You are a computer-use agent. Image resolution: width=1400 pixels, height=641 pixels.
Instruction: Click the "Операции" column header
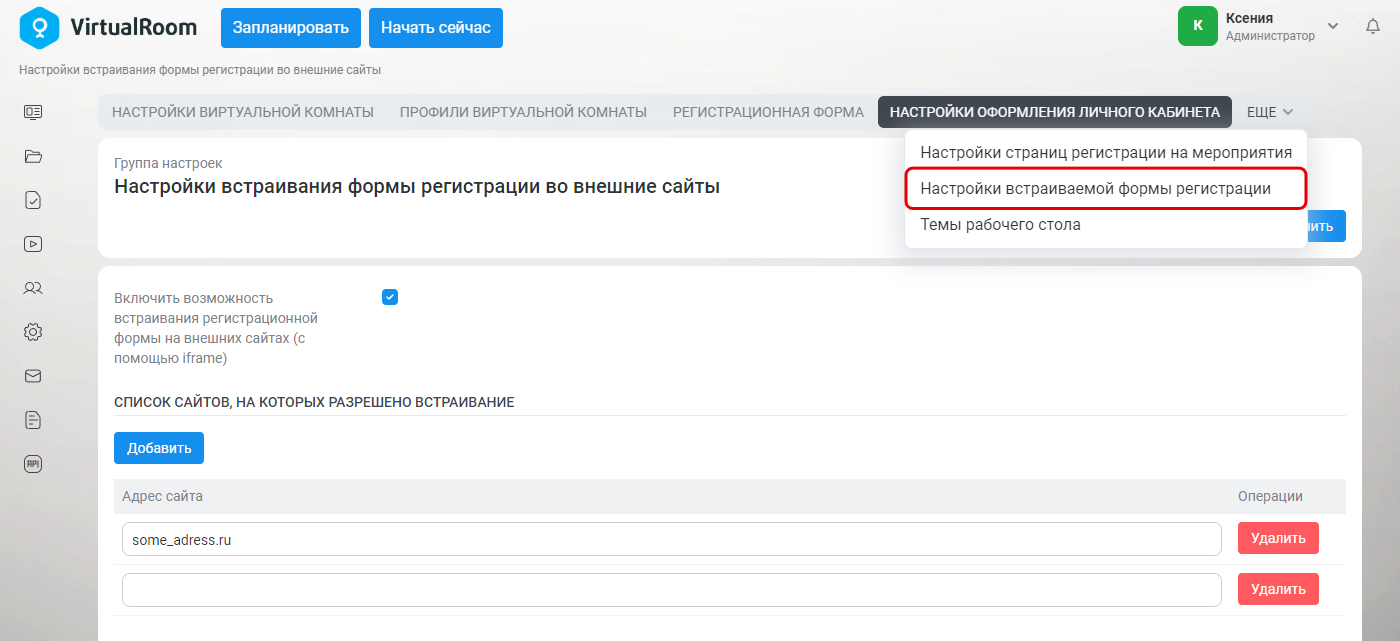point(1270,496)
